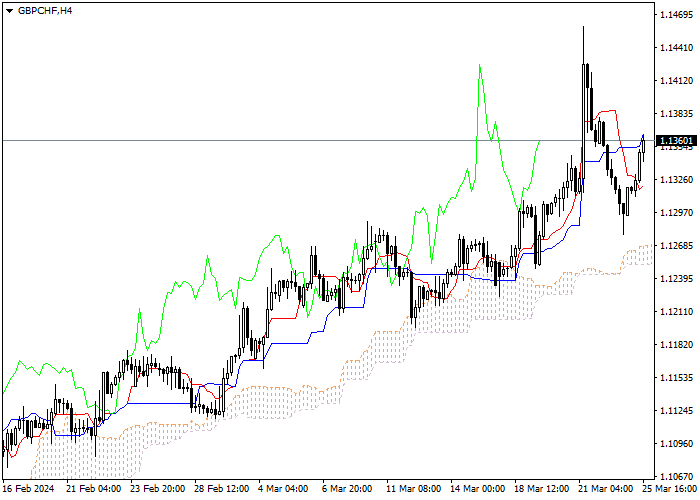Click the 28 Feb 12:00 time label

222,489
